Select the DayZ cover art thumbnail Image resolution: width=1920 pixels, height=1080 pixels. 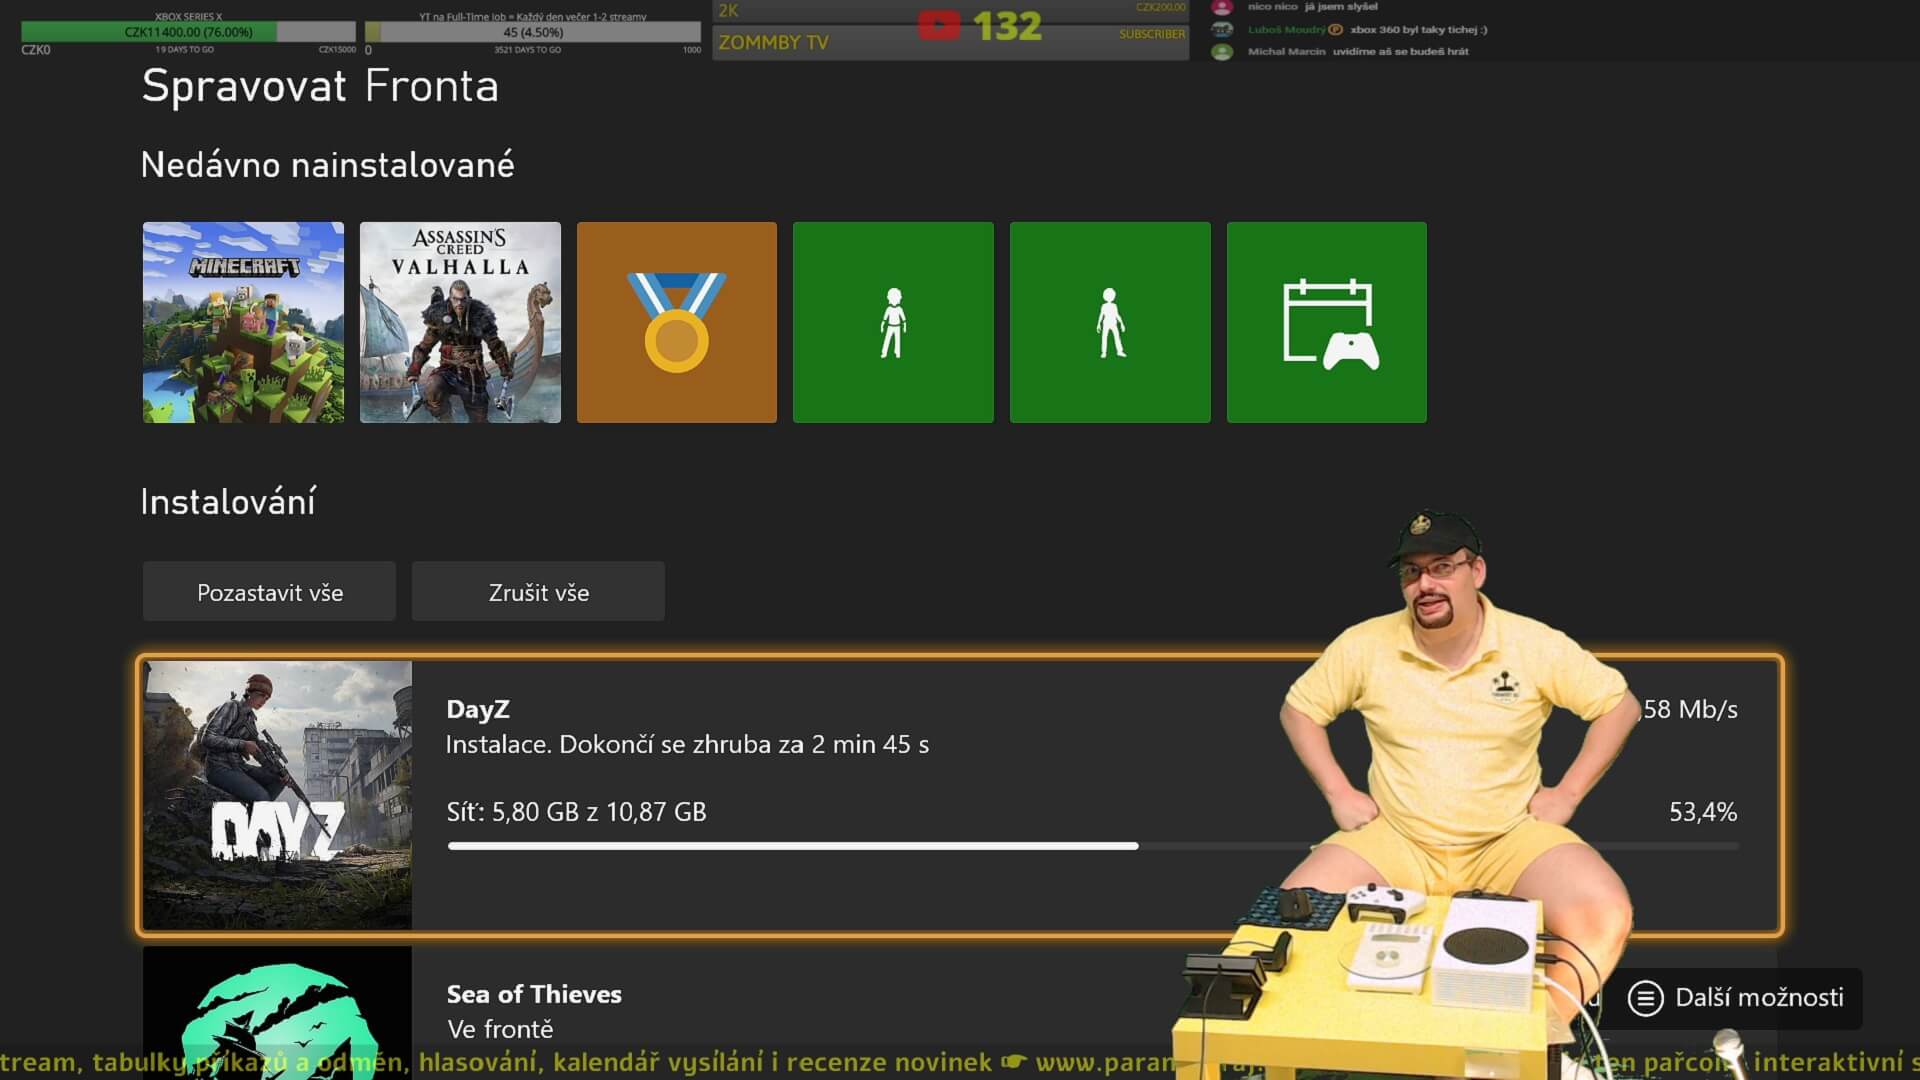(277, 795)
